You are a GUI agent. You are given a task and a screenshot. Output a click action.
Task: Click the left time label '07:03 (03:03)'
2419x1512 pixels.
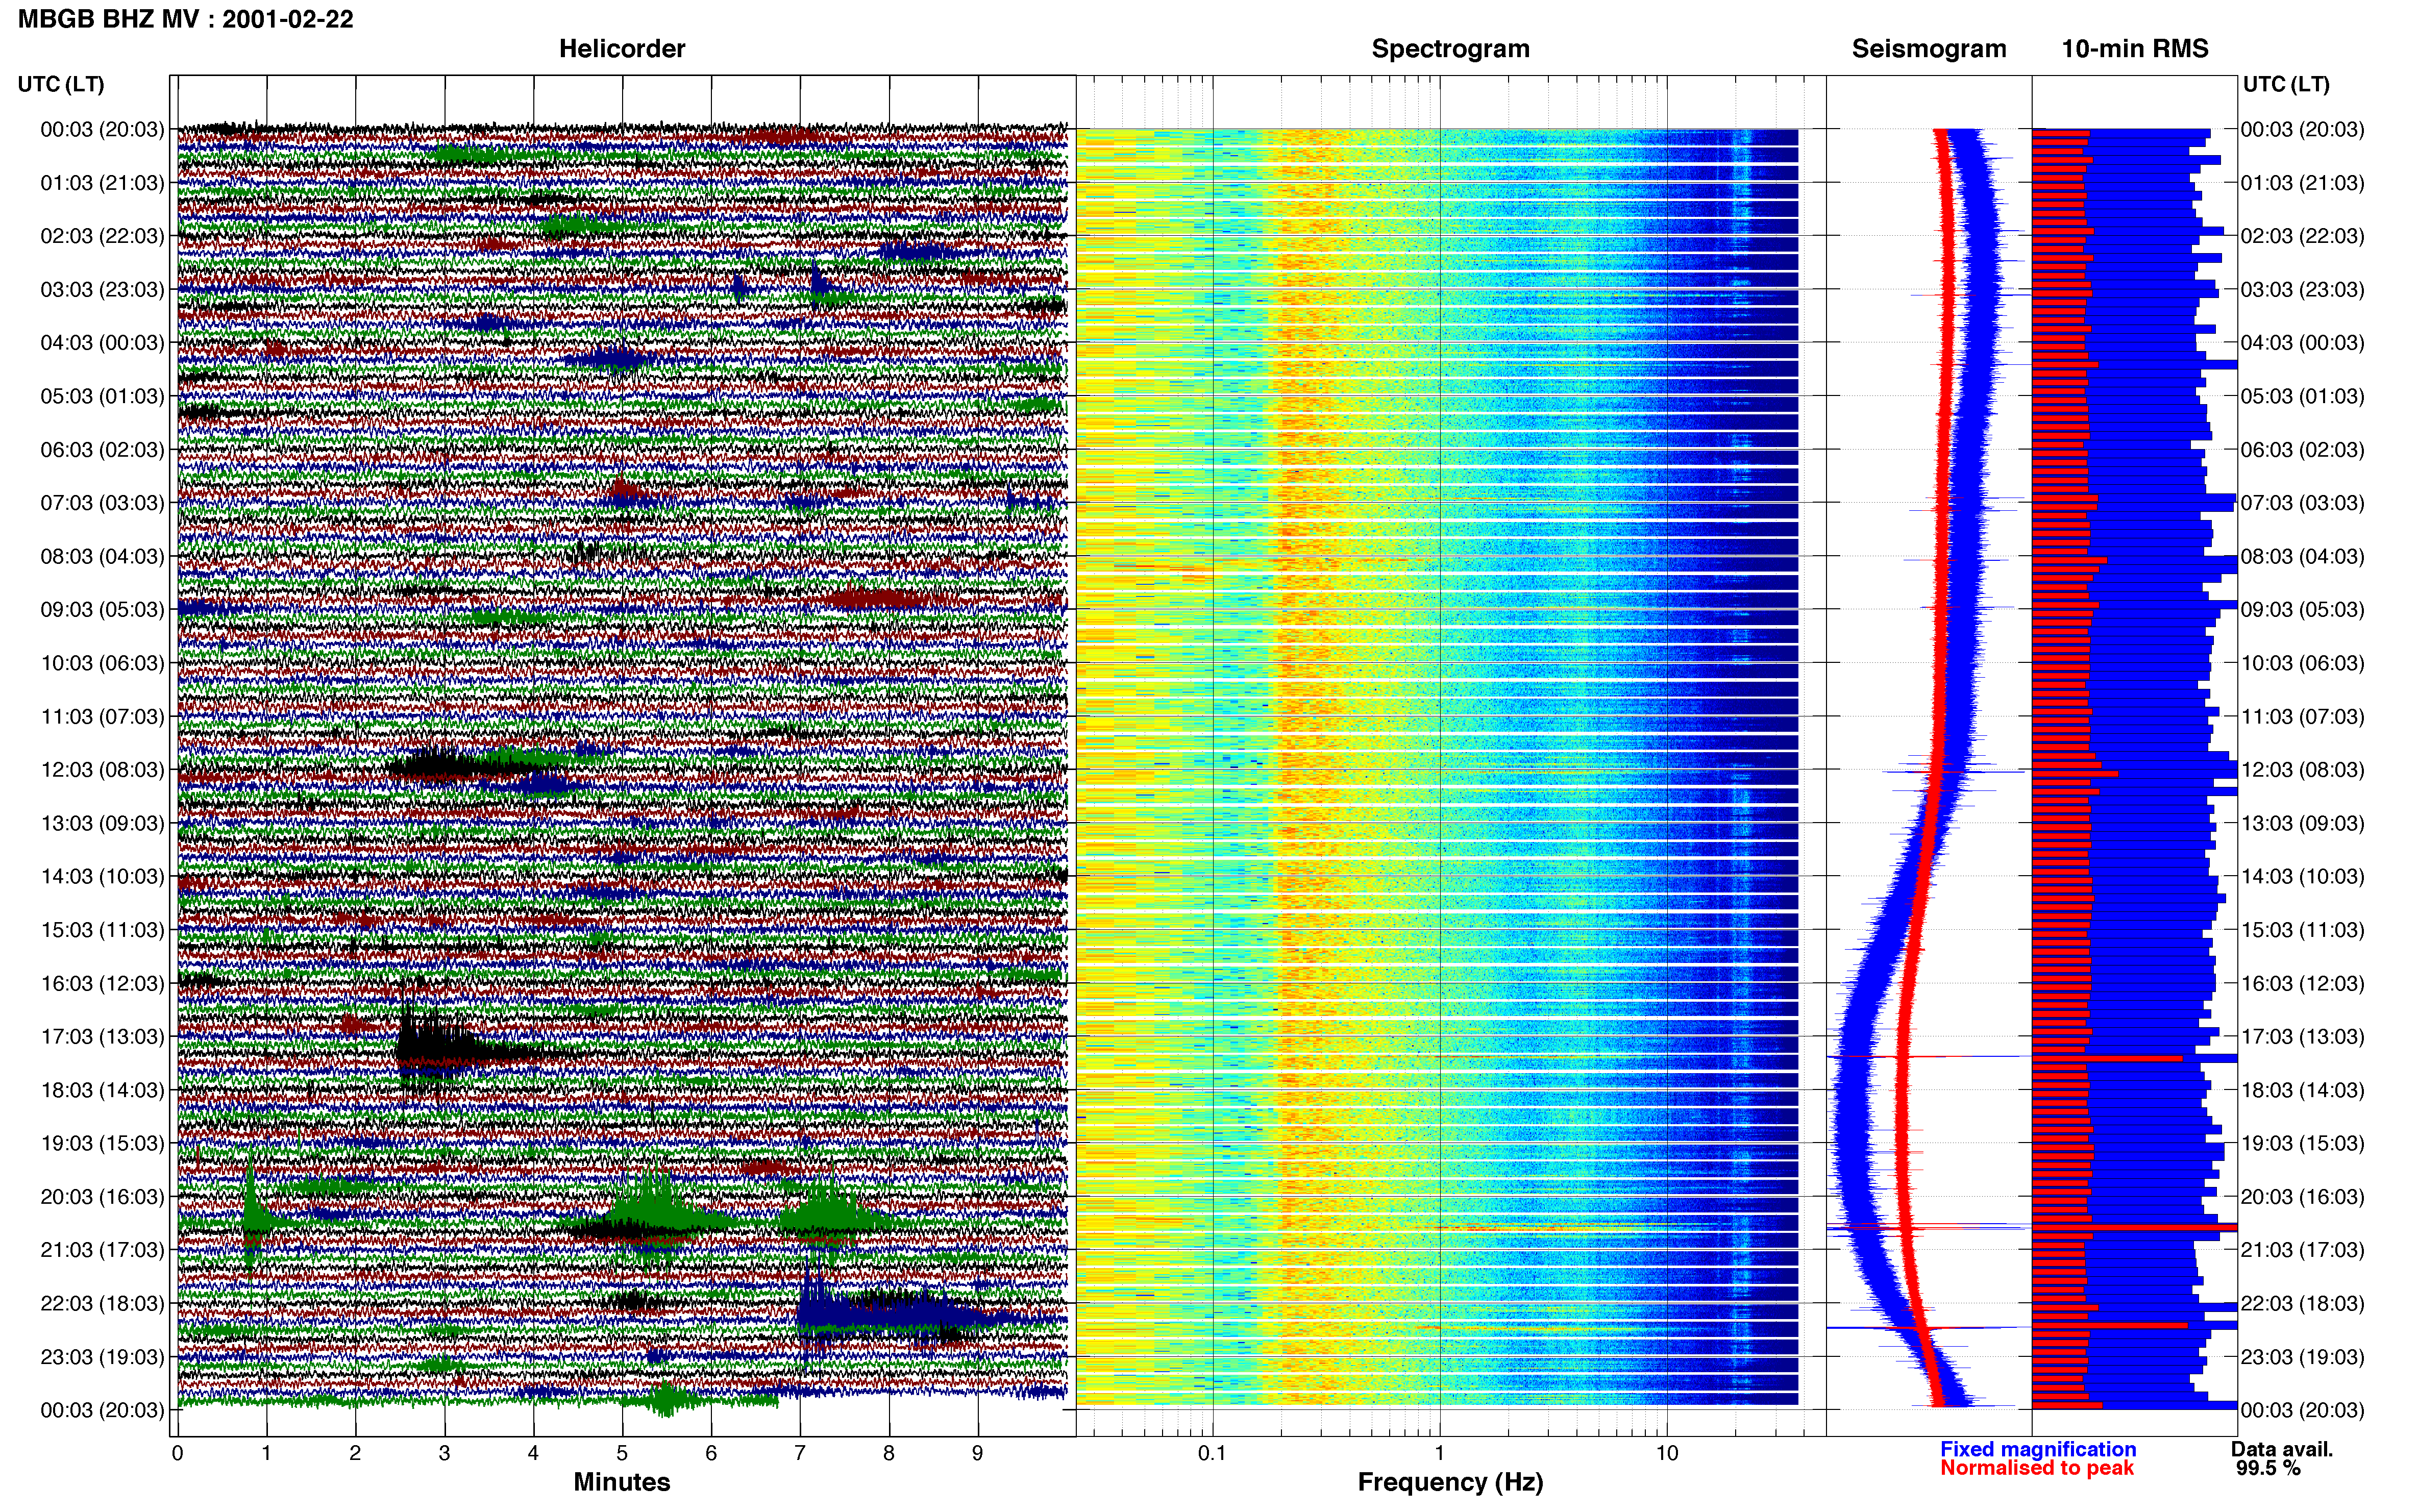(102, 503)
